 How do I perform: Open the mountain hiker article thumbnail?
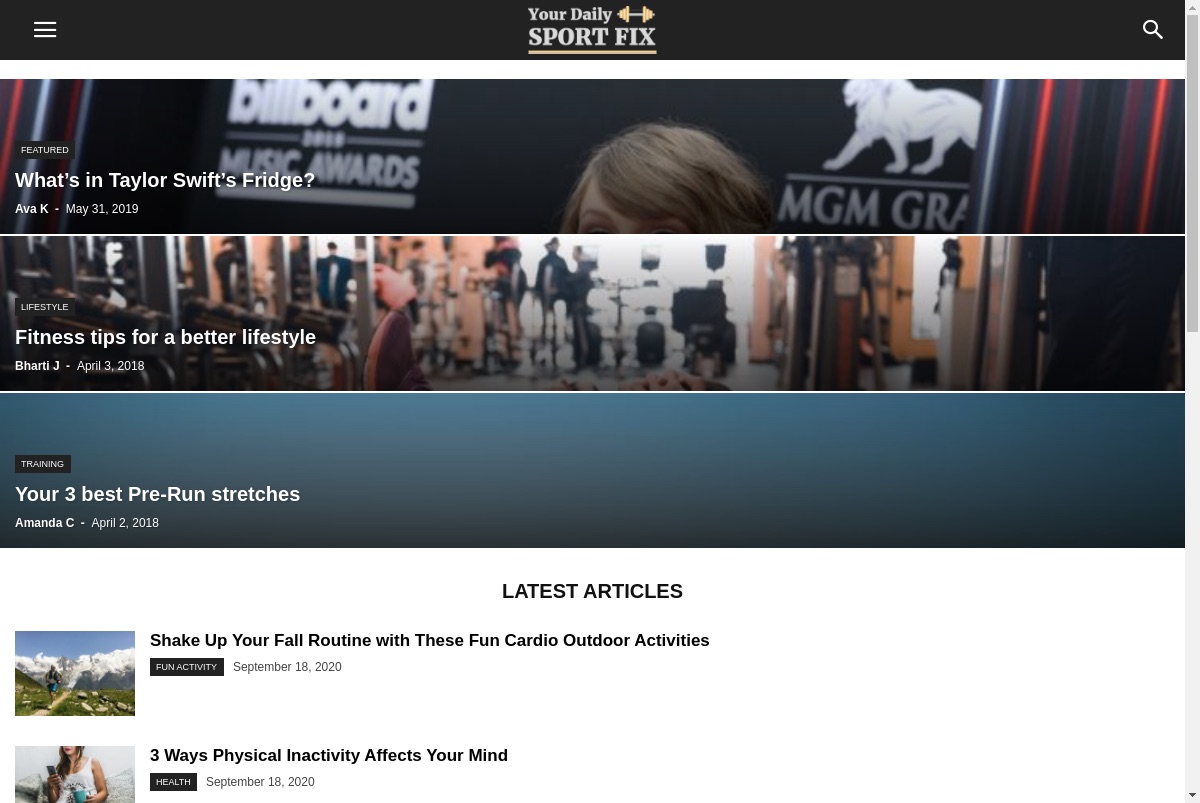75,673
